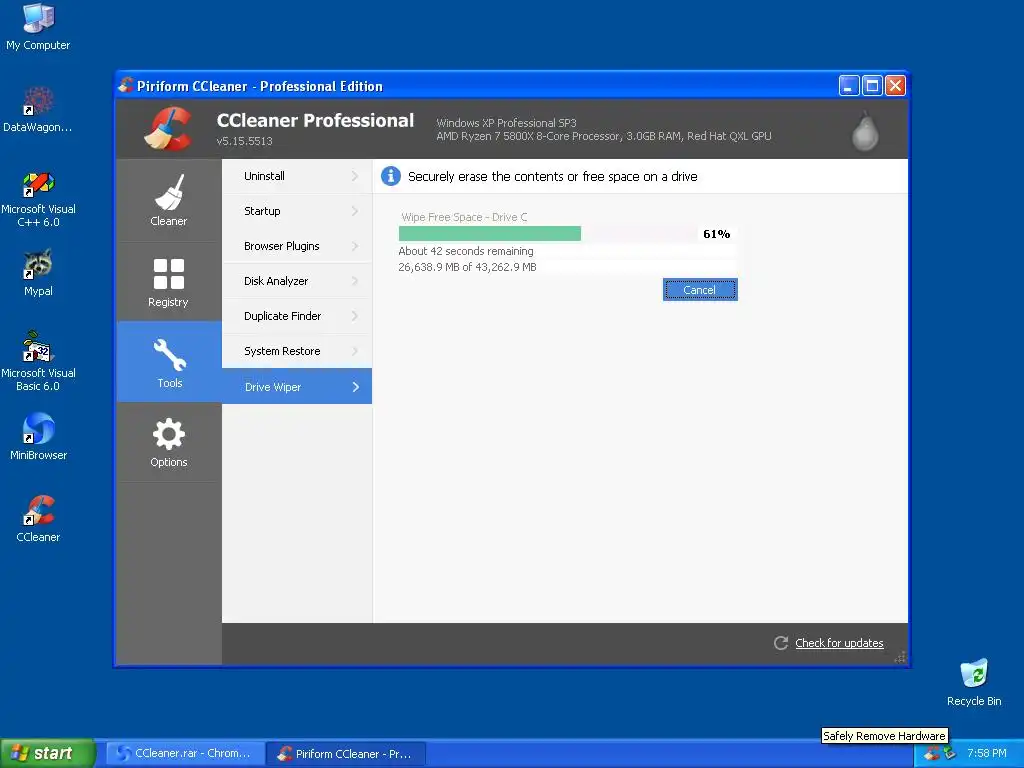Open MiniBrowser desktop icon
The image size is (1024, 768).
point(38,436)
